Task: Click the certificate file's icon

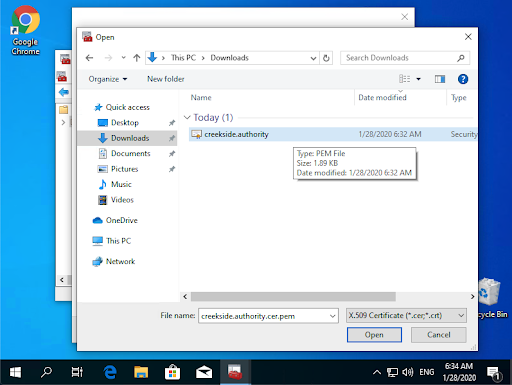Action: coord(196,134)
